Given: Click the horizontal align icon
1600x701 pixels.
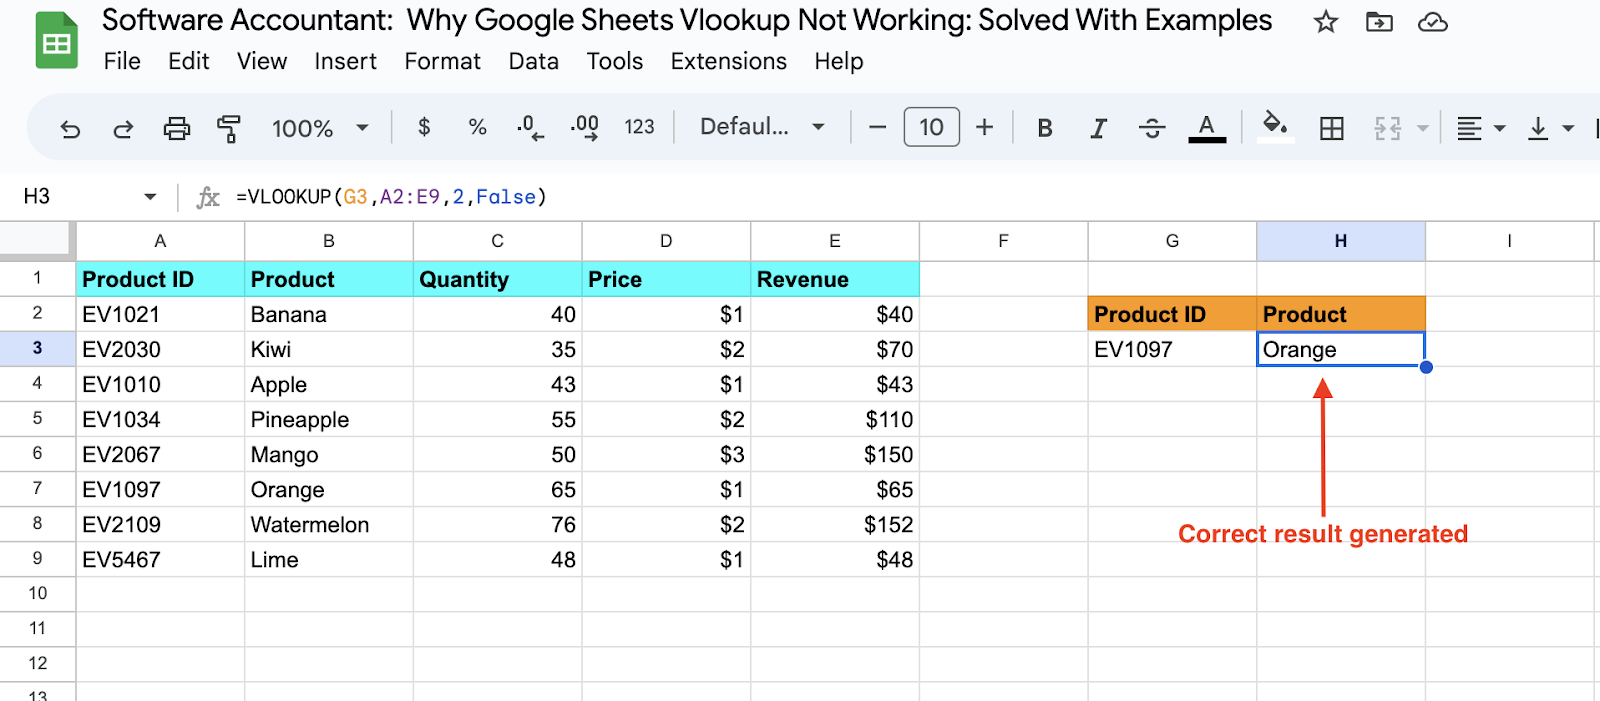Looking at the screenshot, I should click(x=1469, y=128).
